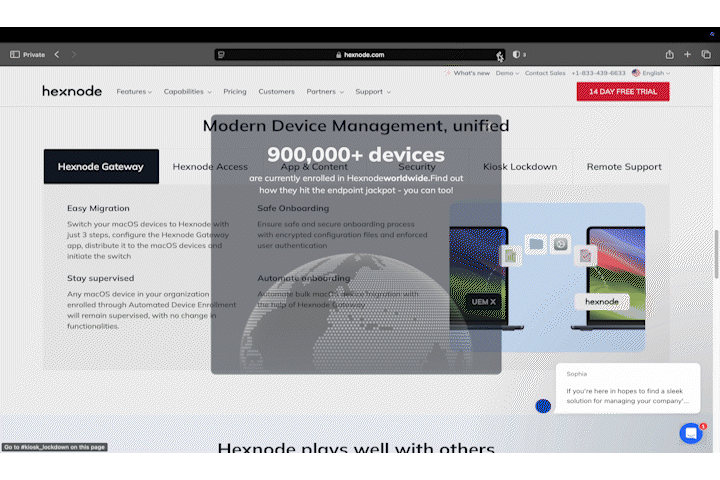Go back with the back arrow
The height and width of the screenshot is (480, 720).
pyautogui.click(x=57, y=54)
